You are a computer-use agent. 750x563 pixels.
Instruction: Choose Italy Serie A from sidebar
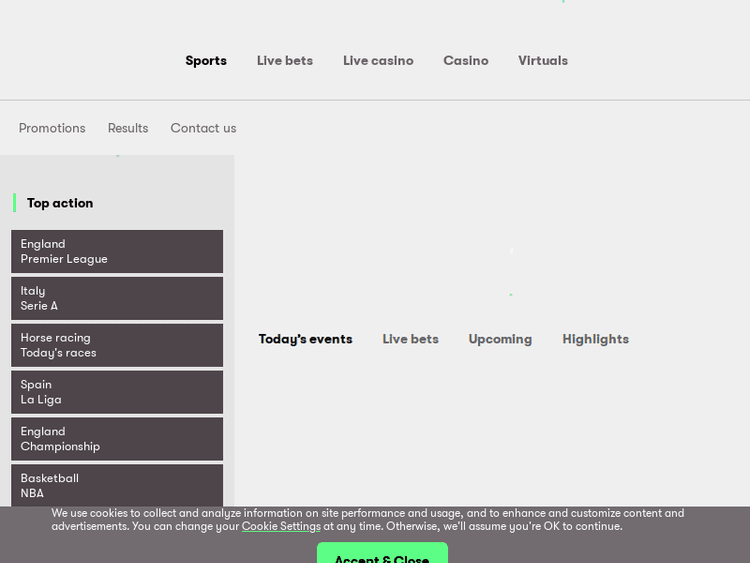pyautogui.click(x=117, y=298)
